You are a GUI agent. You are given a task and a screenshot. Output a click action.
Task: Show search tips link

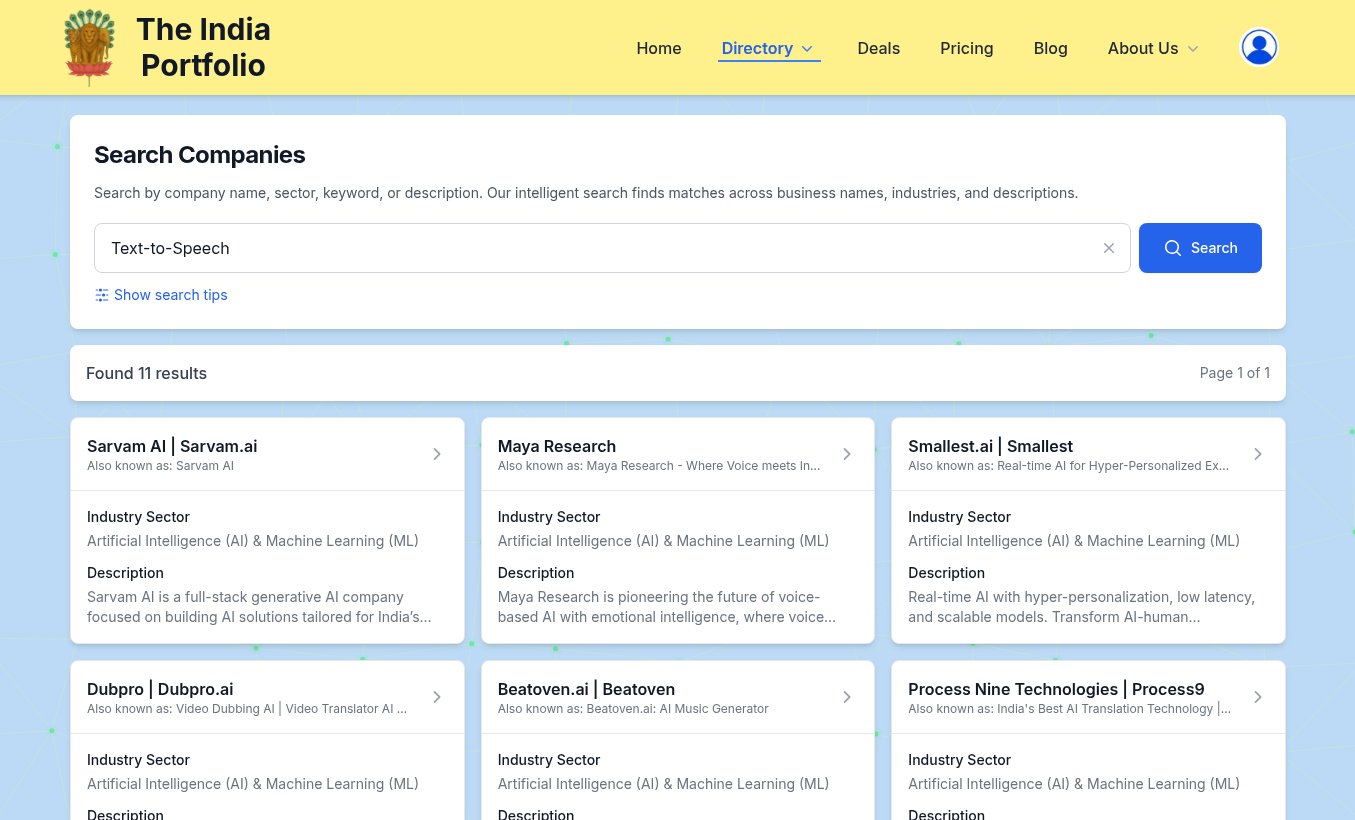(x=171, y=295)
